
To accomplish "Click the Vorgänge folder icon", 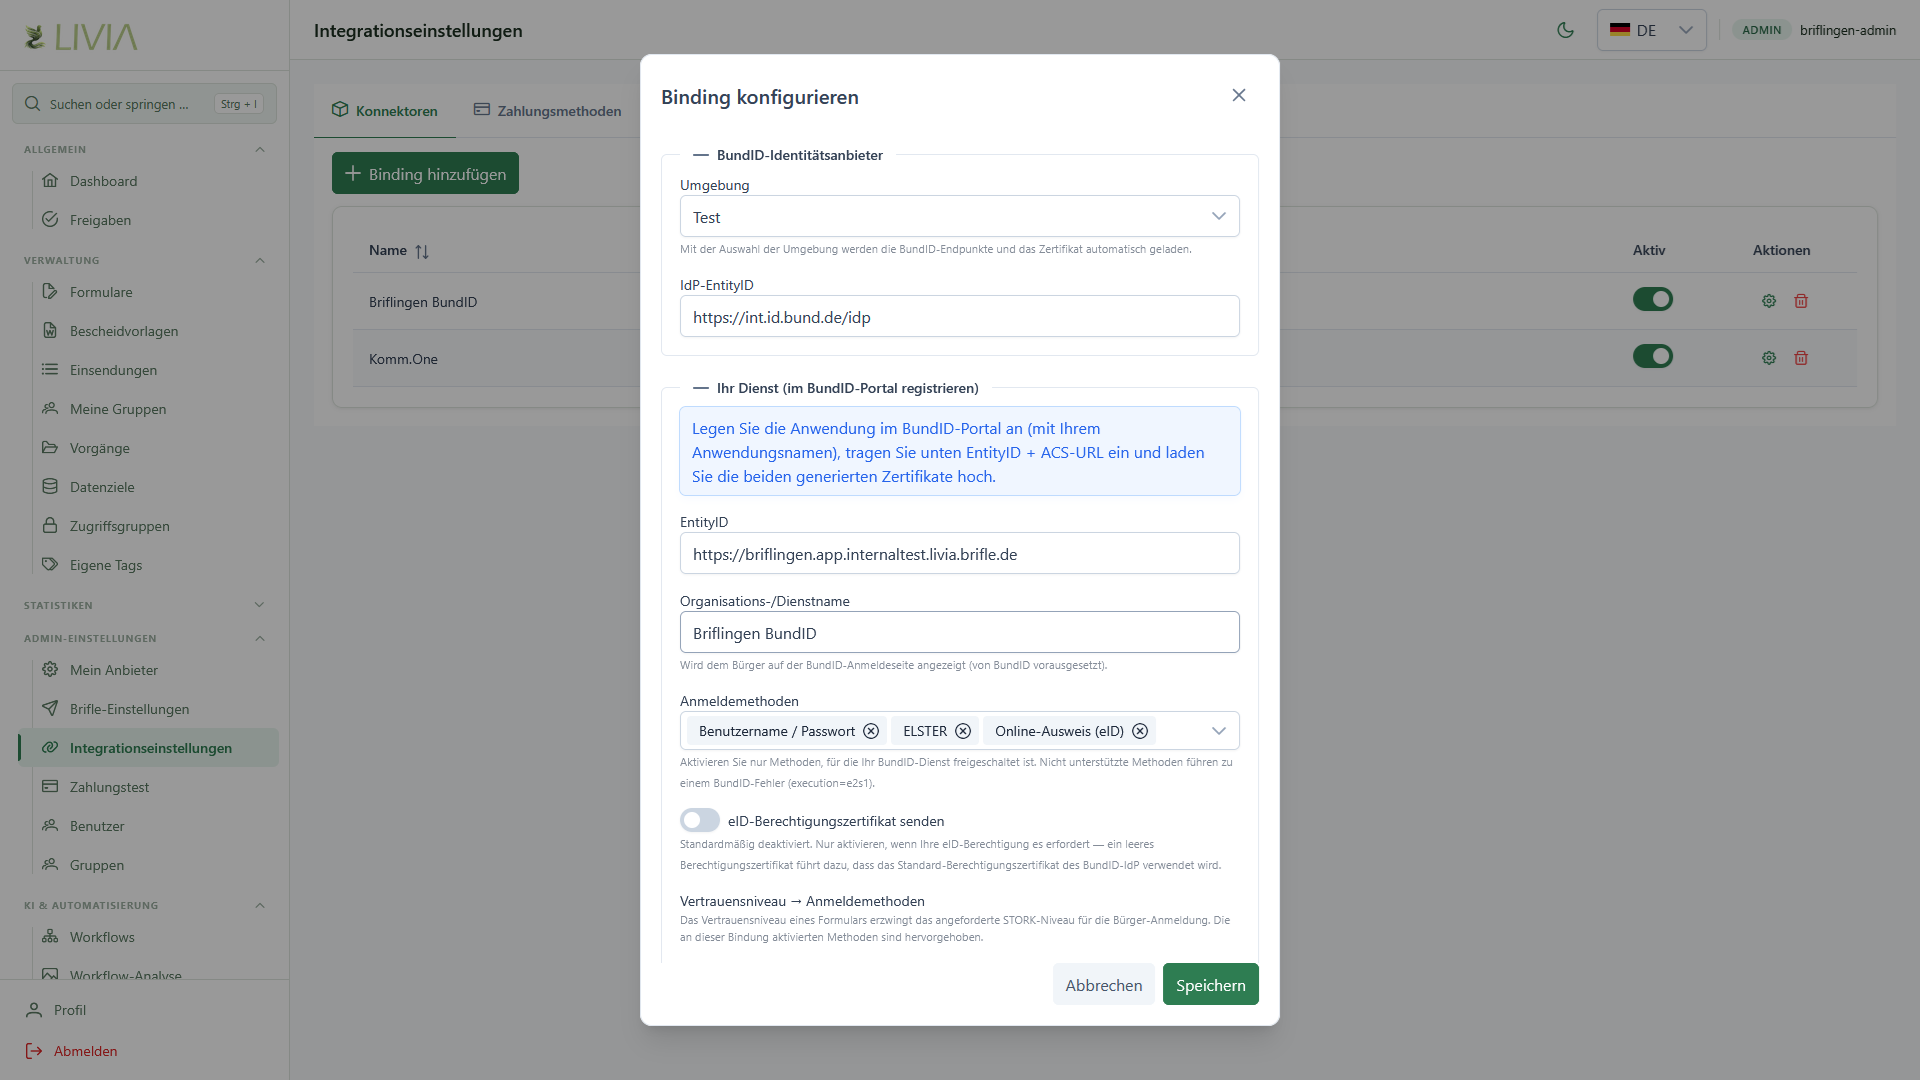I will click(x=50, y=448).
